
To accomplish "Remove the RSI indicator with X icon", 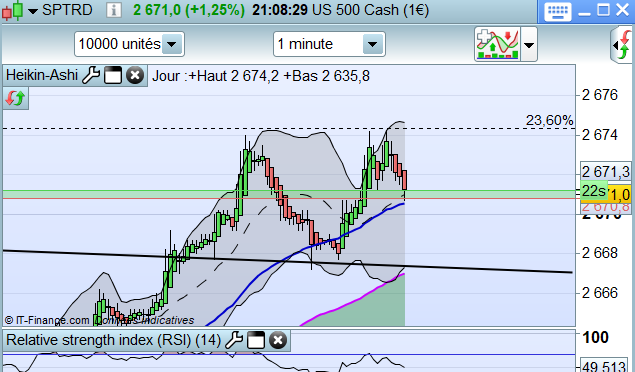I will click(278, 340).
